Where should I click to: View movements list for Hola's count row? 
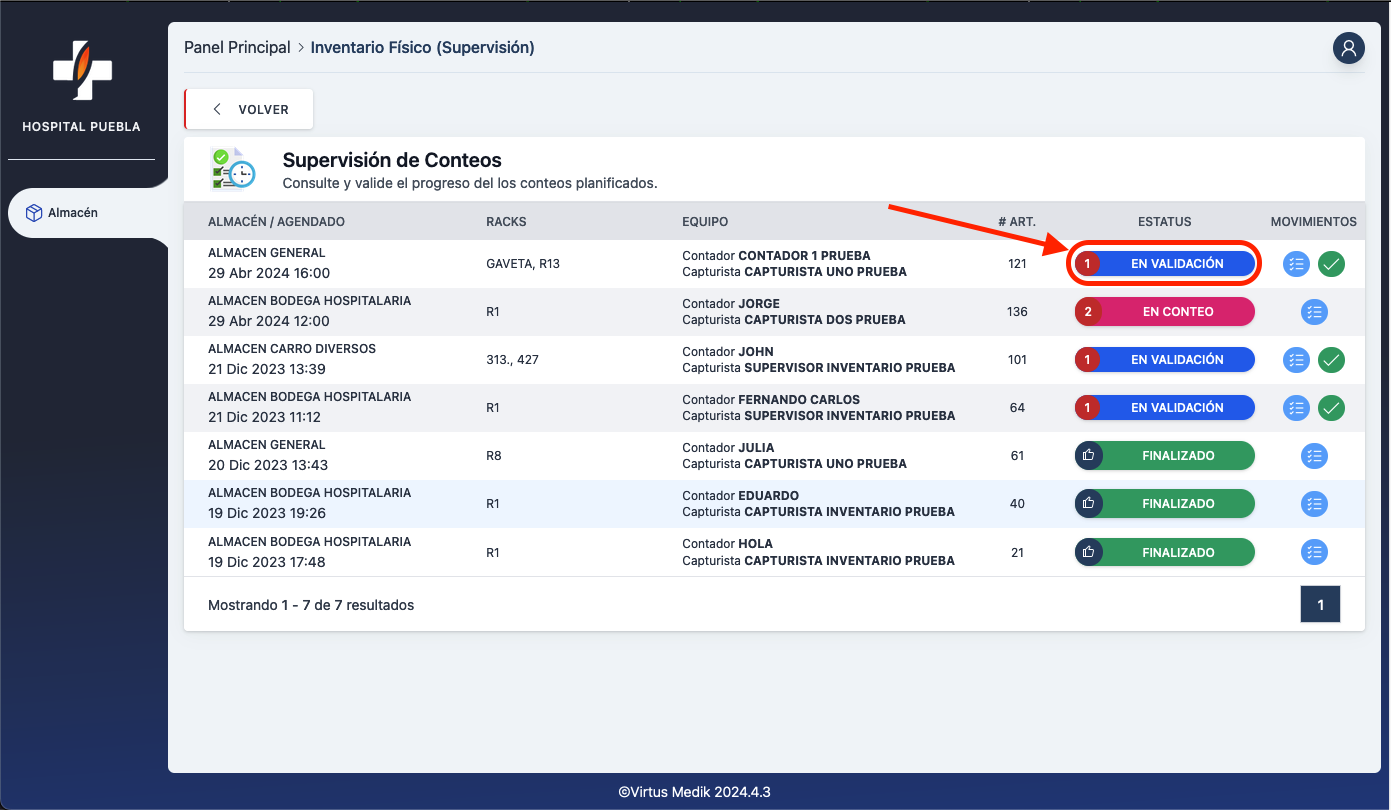click(1314, 552)
